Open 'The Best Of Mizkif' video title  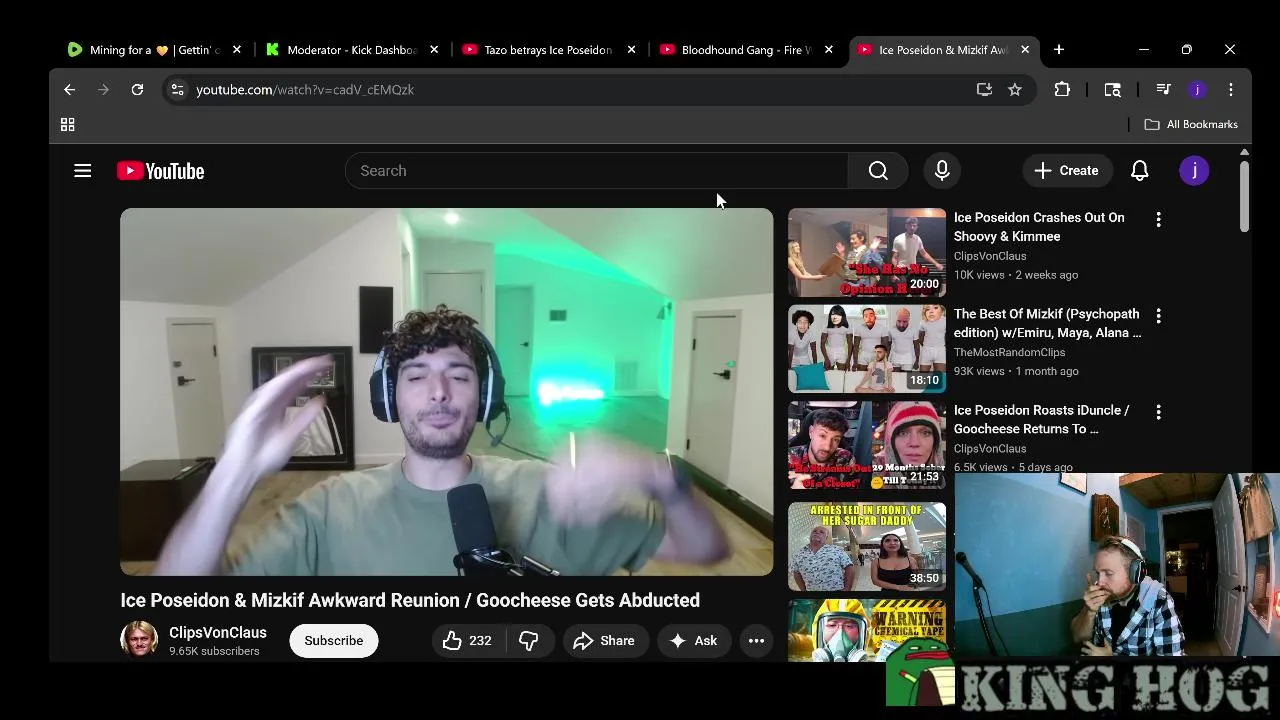tap(1047, 323)
